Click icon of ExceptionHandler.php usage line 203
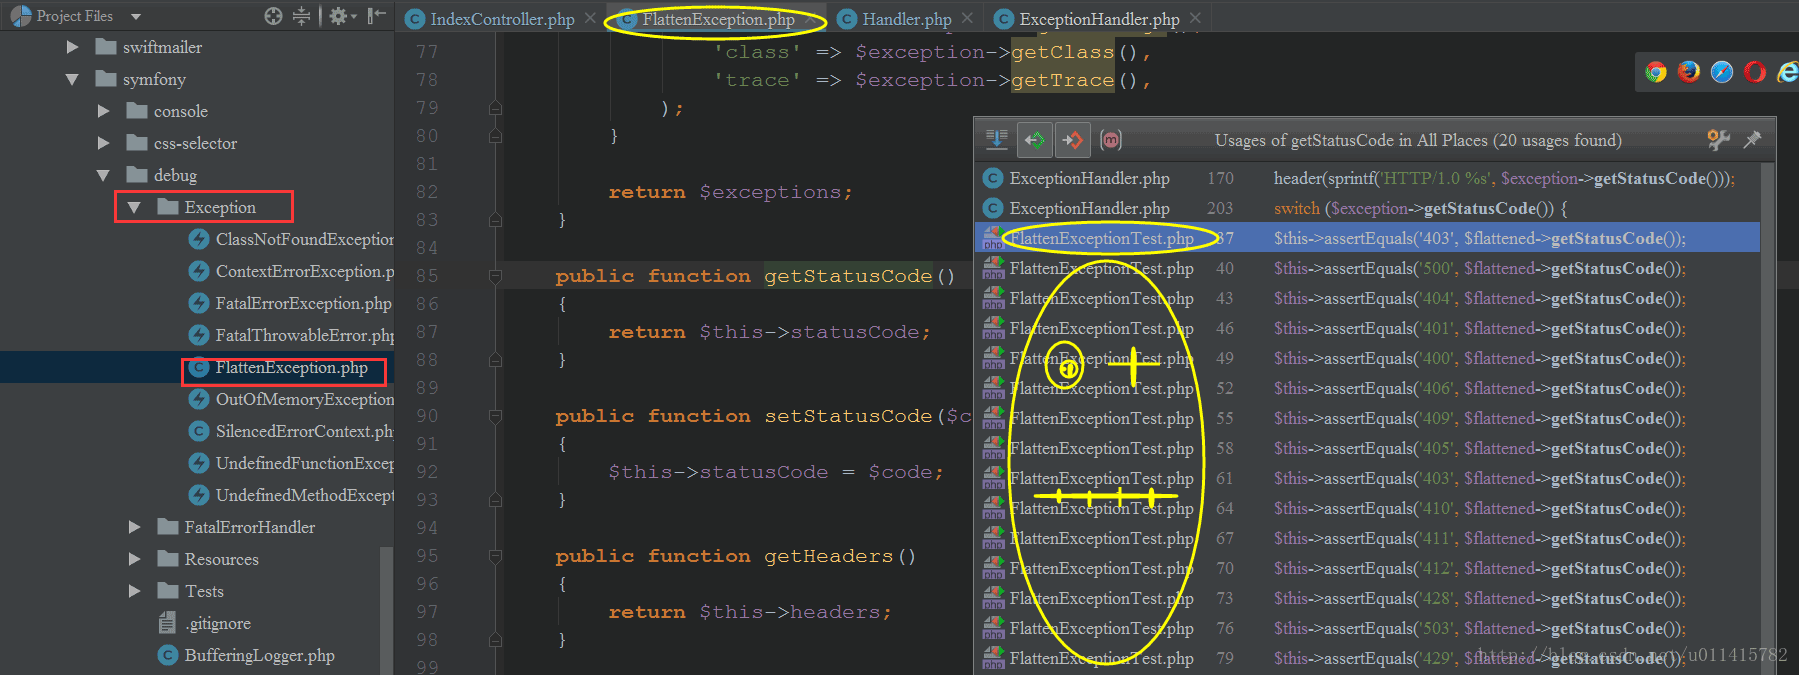This screenshot has width=1799, height=675. click(993, 208)
